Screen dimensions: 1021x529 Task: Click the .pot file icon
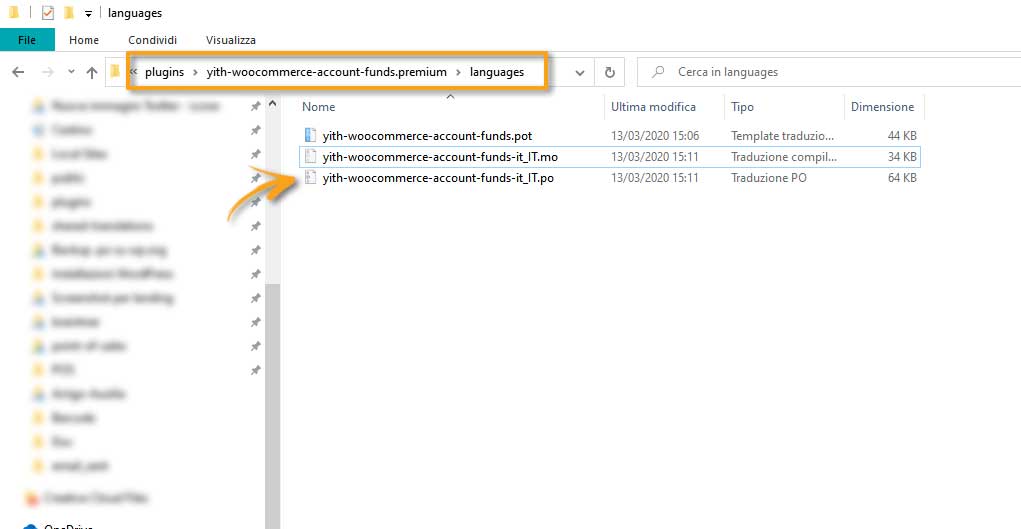(x=310, y=136)
